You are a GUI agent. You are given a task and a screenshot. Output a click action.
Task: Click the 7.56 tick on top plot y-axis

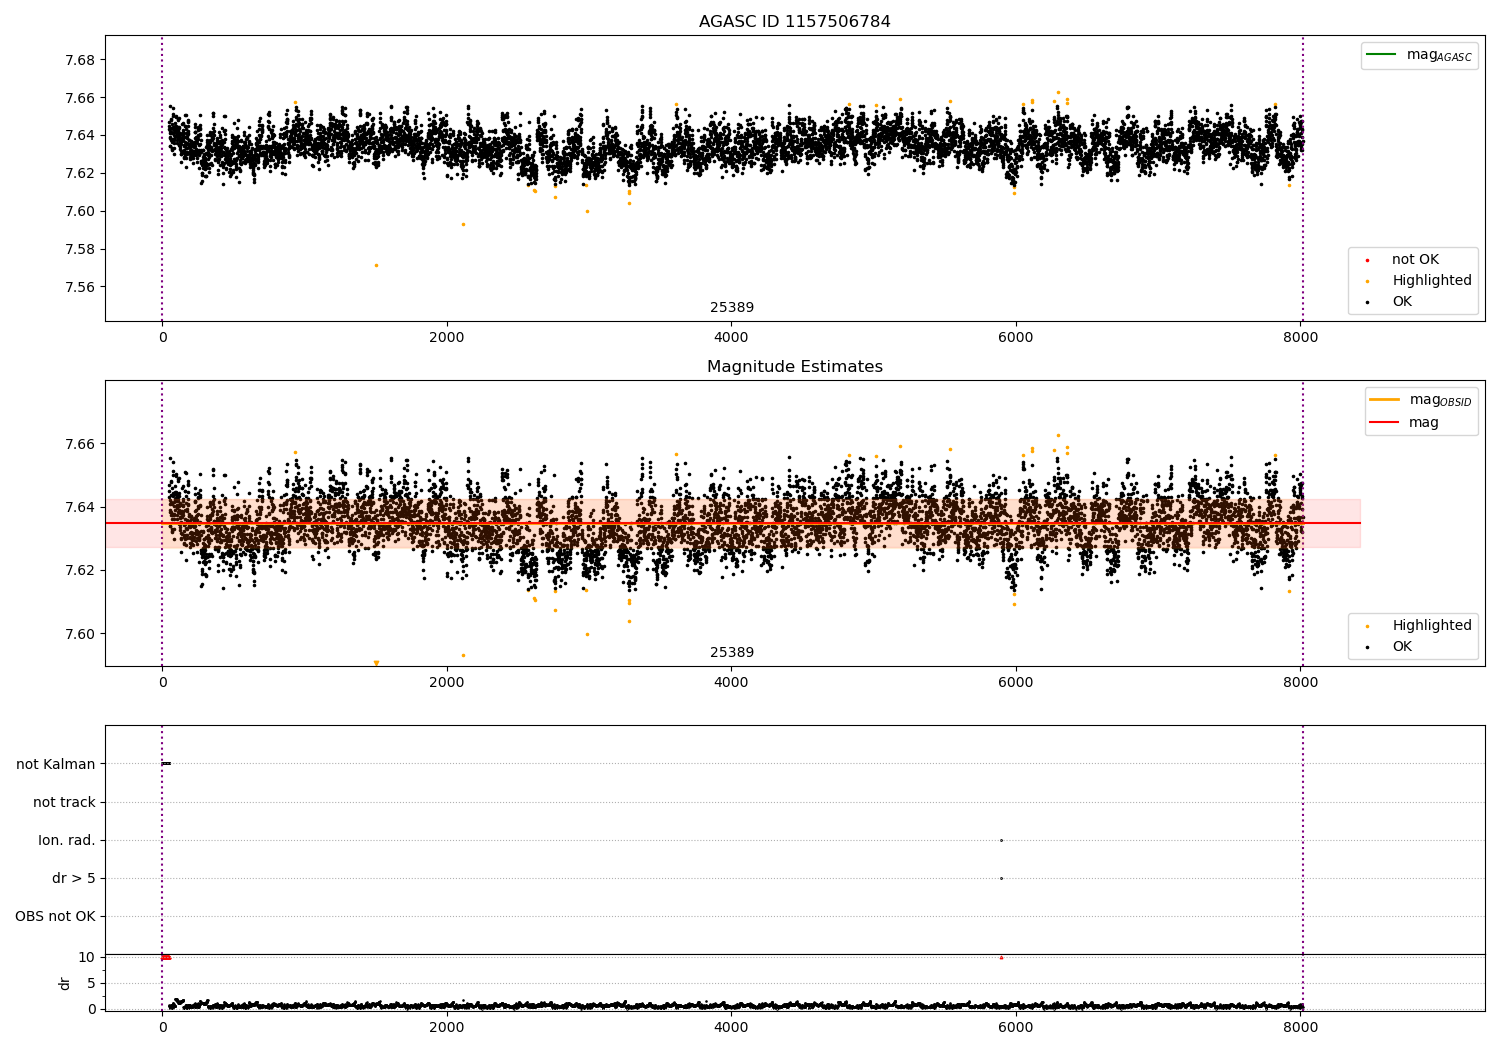(79, 287)
